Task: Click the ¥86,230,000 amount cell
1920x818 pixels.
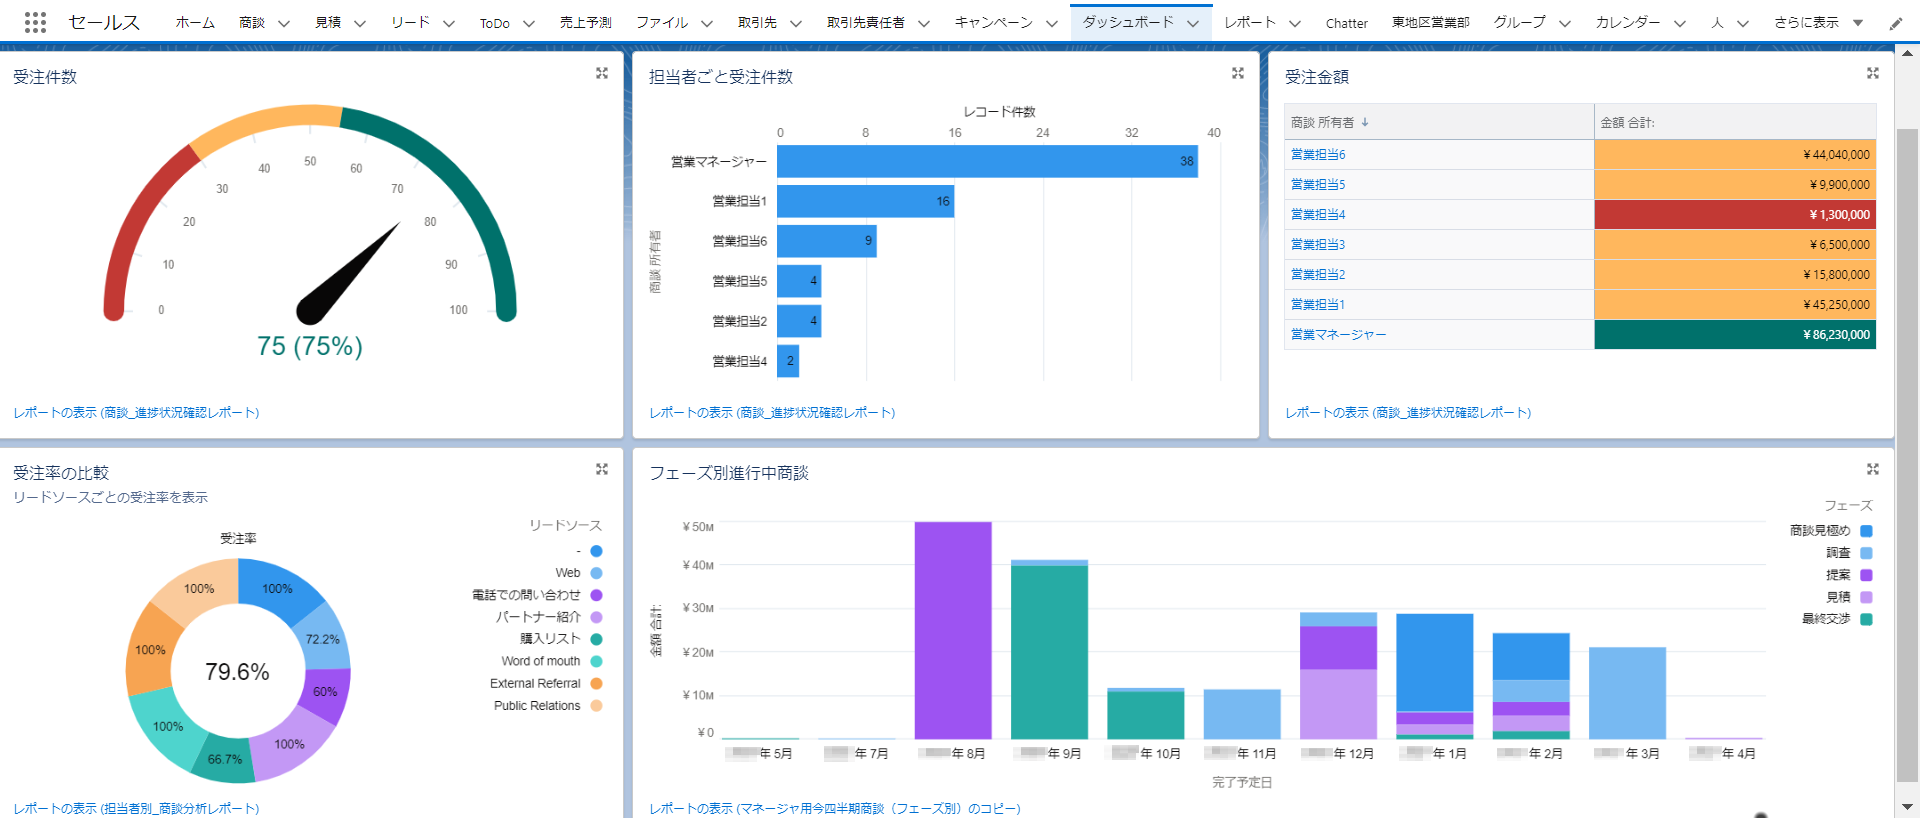Action: click(x=1735, y=334)
